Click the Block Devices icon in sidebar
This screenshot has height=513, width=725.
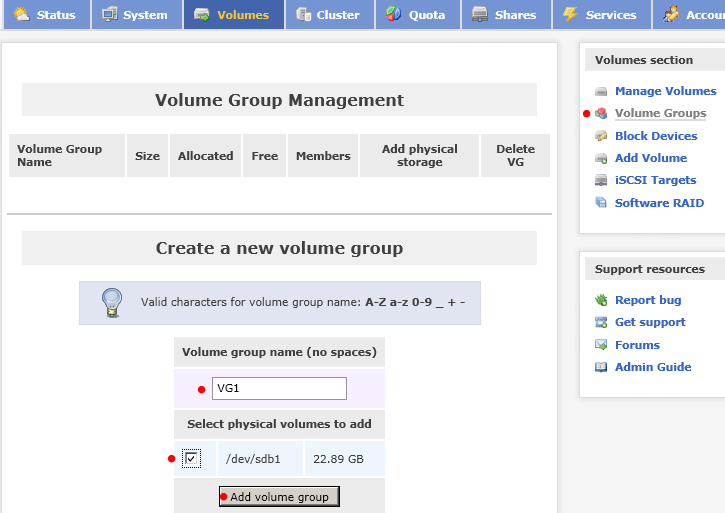(x=601, y=136)
